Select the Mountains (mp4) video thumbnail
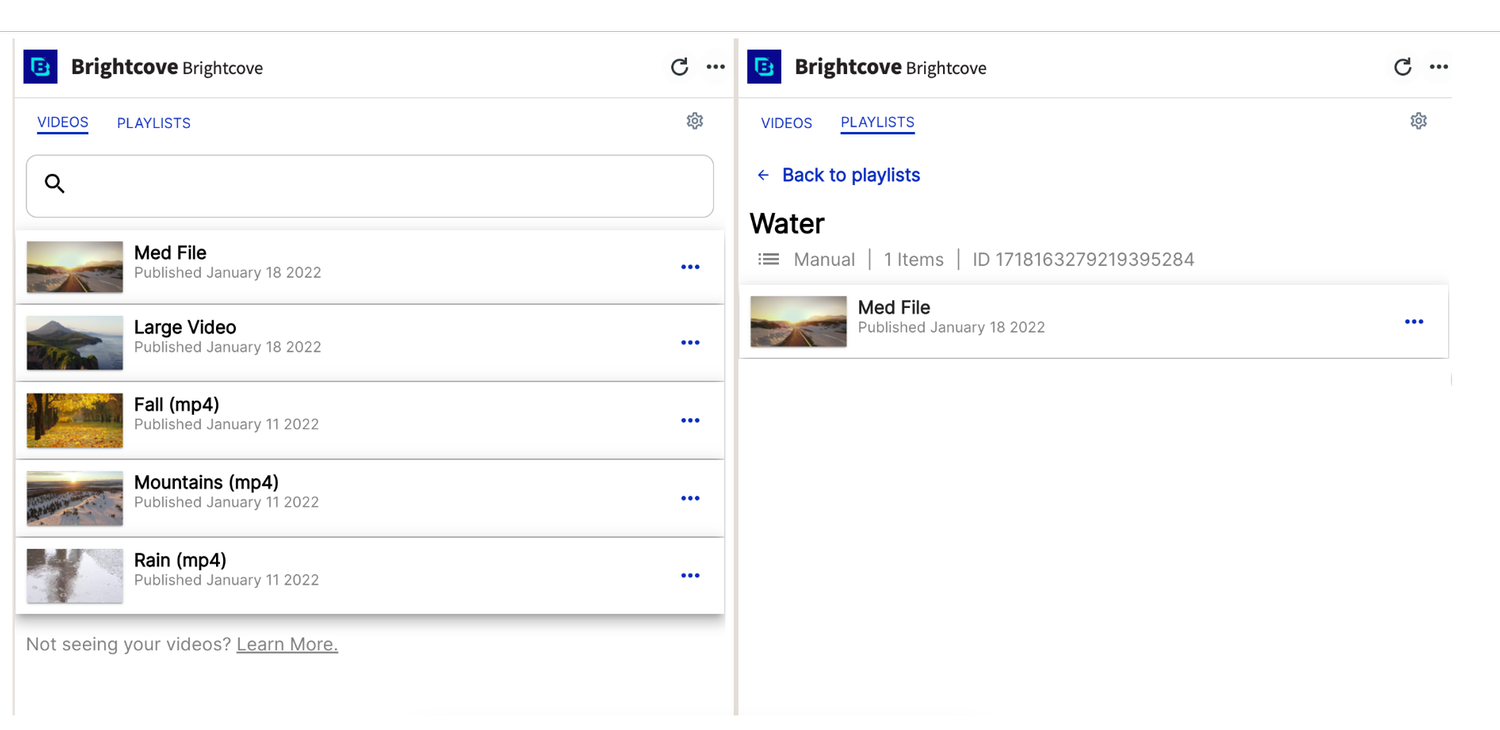This screenshot has width=1500, height=730. (75, 498)
